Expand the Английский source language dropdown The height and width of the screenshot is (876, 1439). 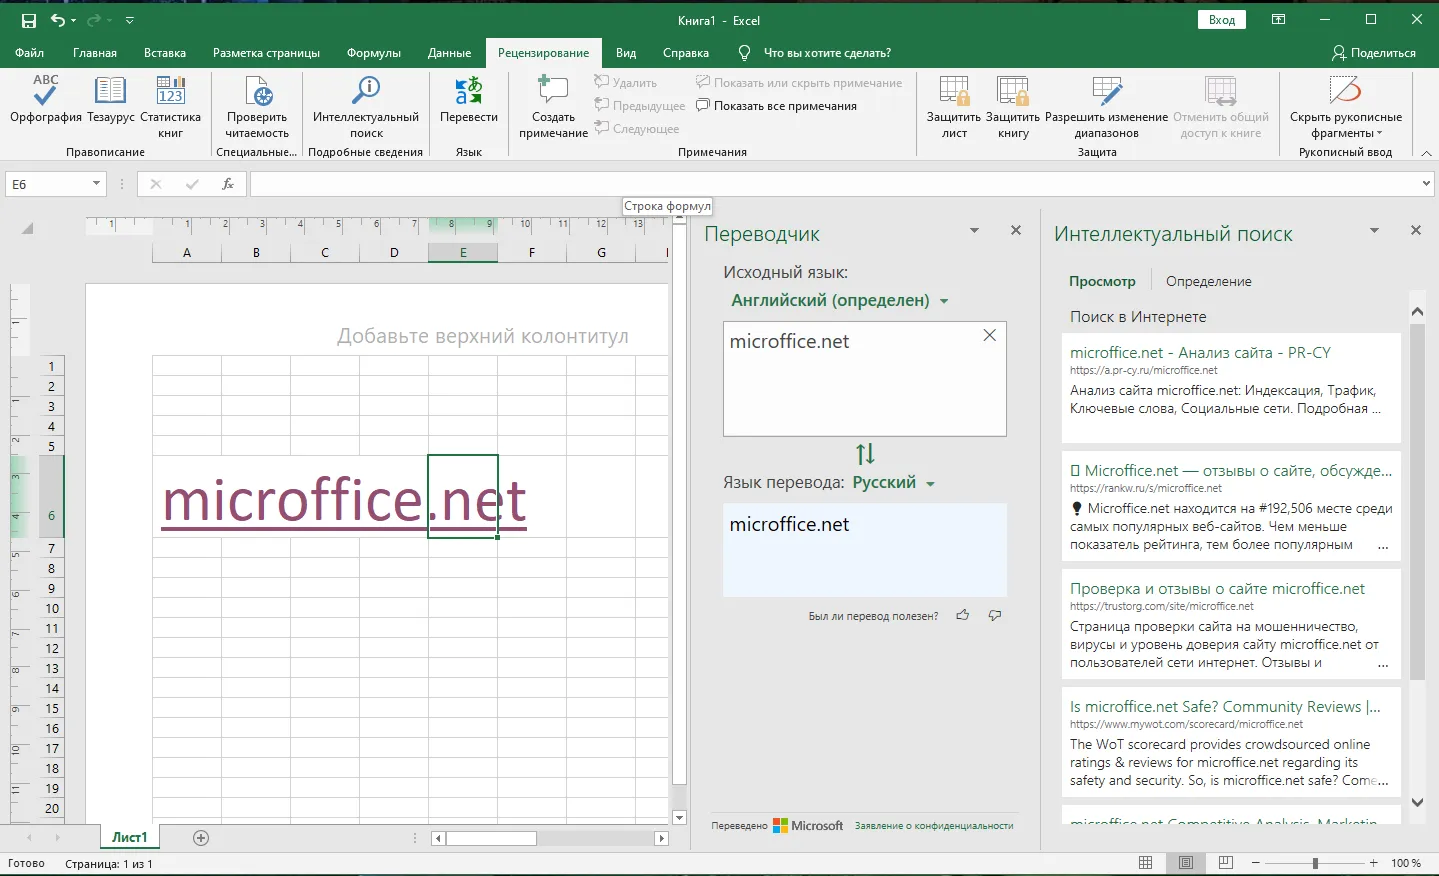[840, 300]
